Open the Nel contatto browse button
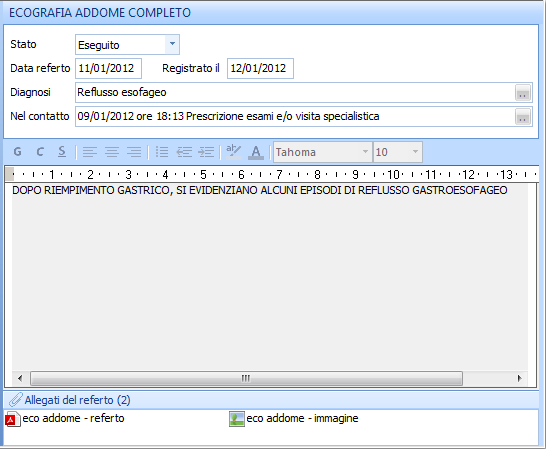Screen dimensions: 546x449 coord(523,117)
